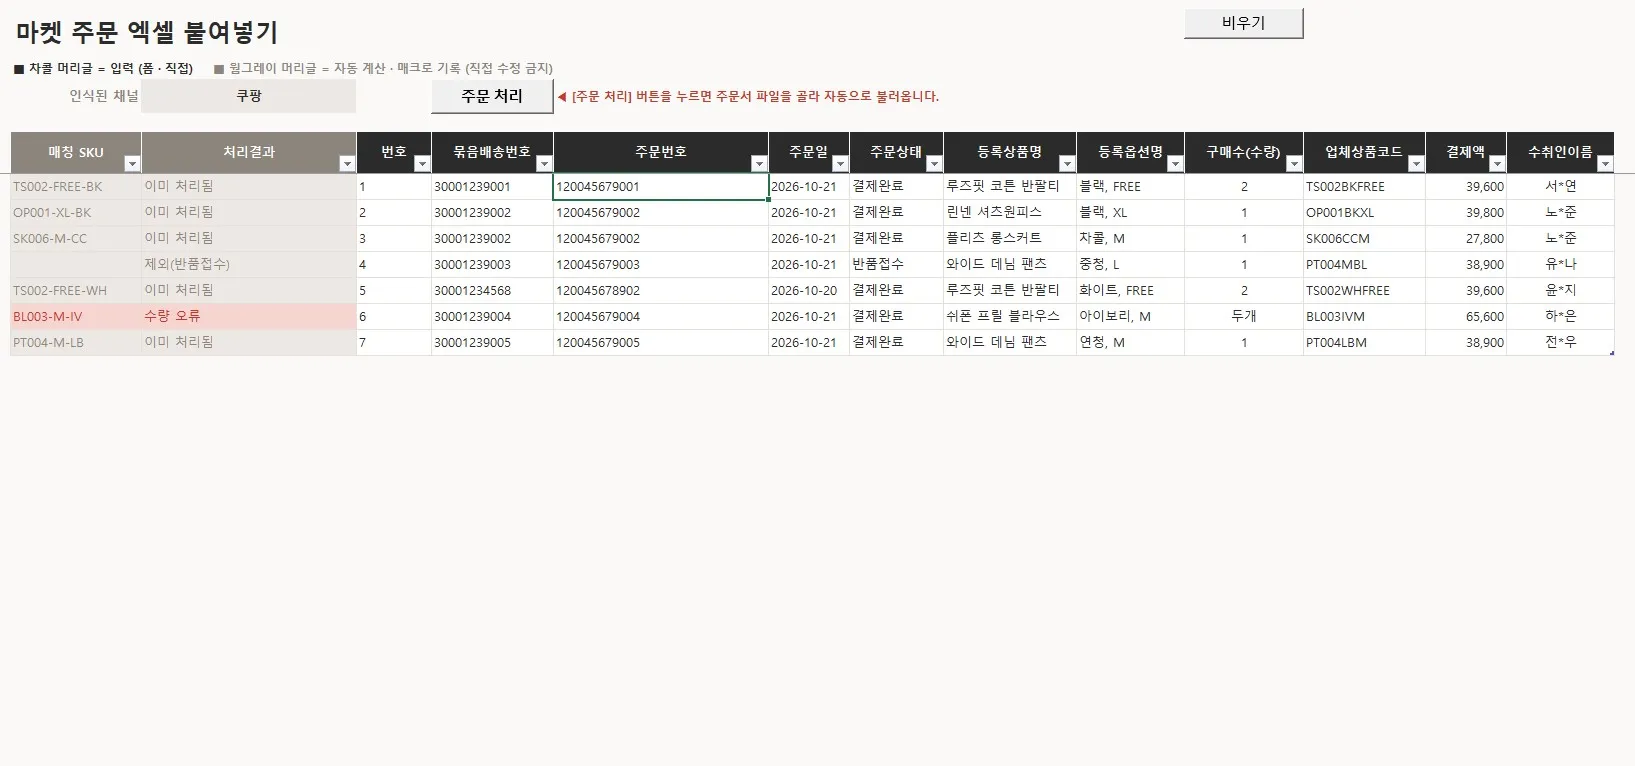Open filter dropdown for 처리결과 column
The image size is (1635, 766).
point(347,164)
